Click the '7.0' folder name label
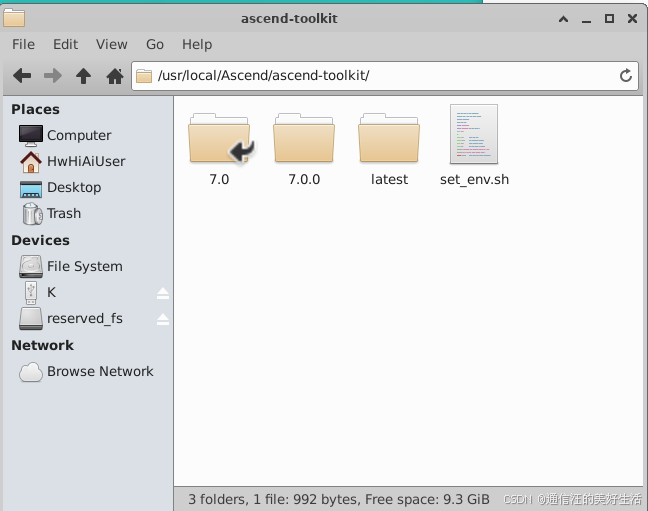The image size is (648, 511). (219, 179)
